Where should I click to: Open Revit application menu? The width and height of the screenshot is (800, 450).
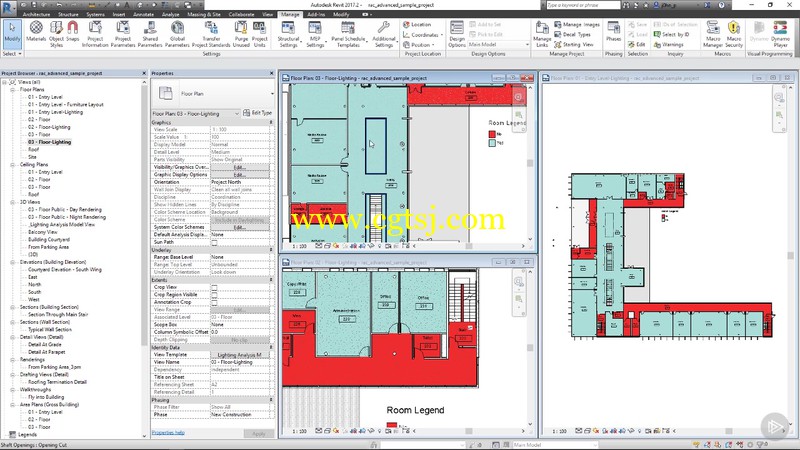click(x=8, y=7)
